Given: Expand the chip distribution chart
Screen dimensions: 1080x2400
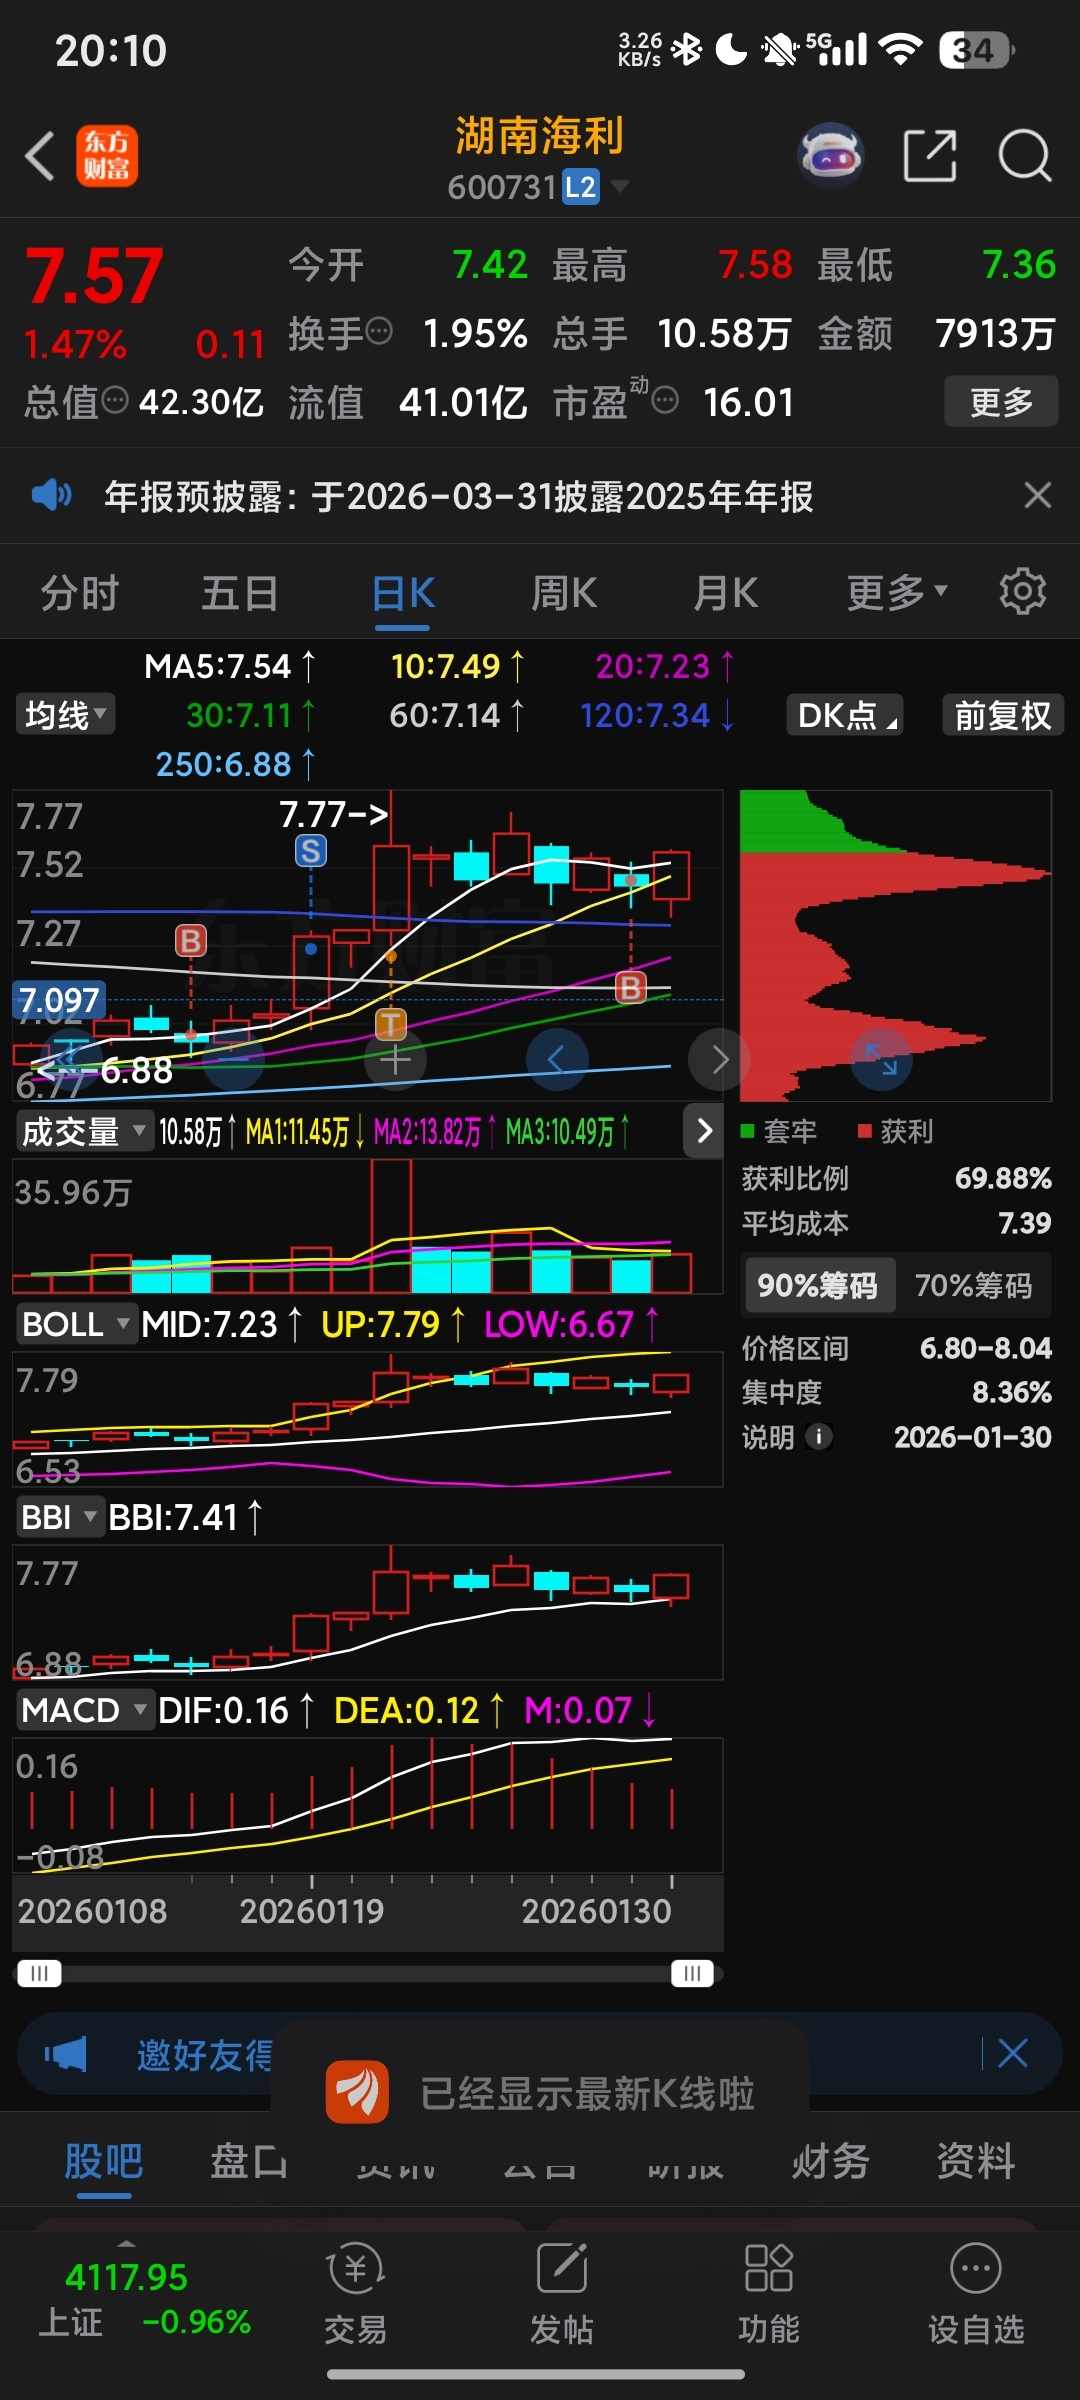Looking at the screenshot, I should pos(881,1060).
